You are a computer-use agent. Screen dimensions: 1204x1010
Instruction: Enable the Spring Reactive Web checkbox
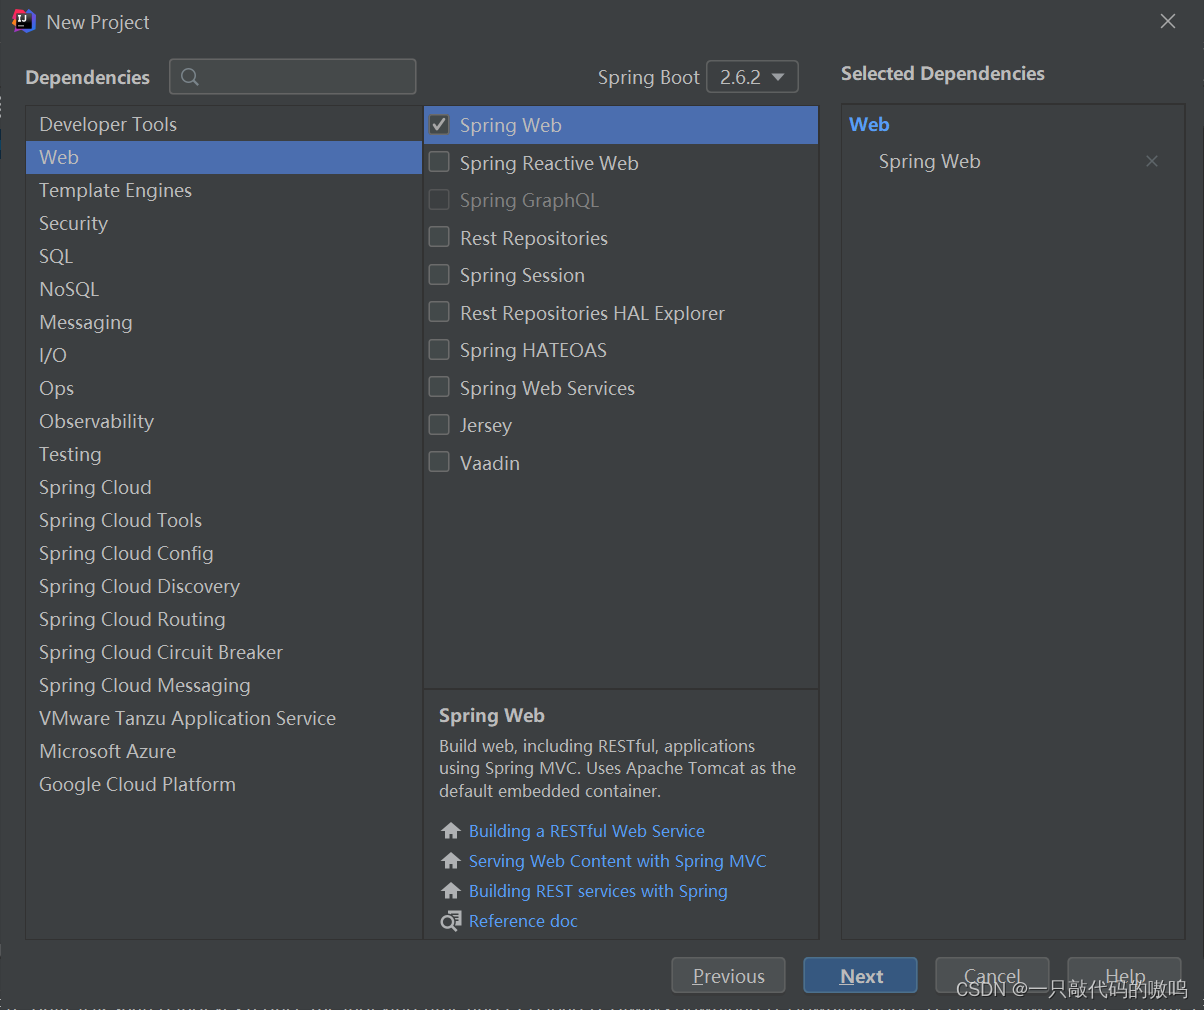[439, 162]
